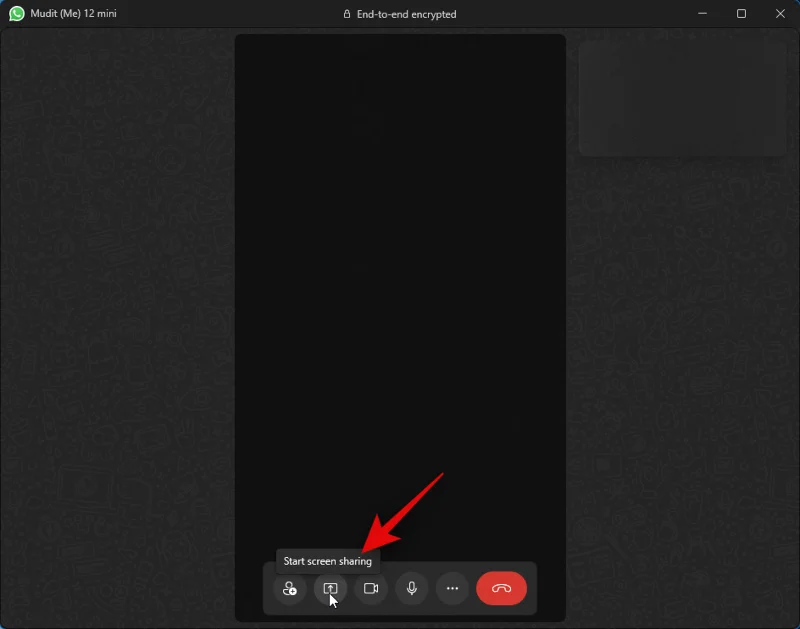Close the WhatsApp call window
This screenshot has width=800, height=629.
[x=780, y=14]
